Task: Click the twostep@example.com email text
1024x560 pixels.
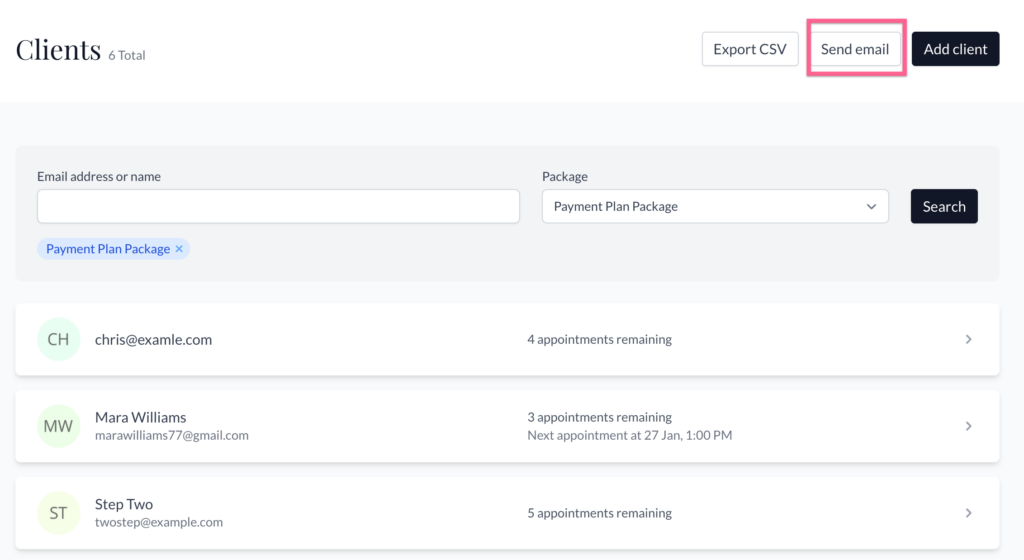Action: 158,522
